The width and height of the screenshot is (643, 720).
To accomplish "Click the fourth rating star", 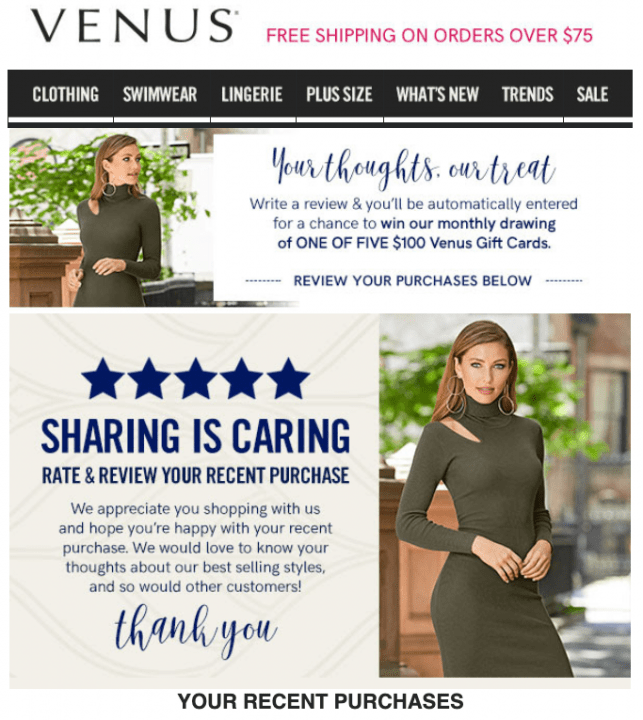I will tap(242, 379).
